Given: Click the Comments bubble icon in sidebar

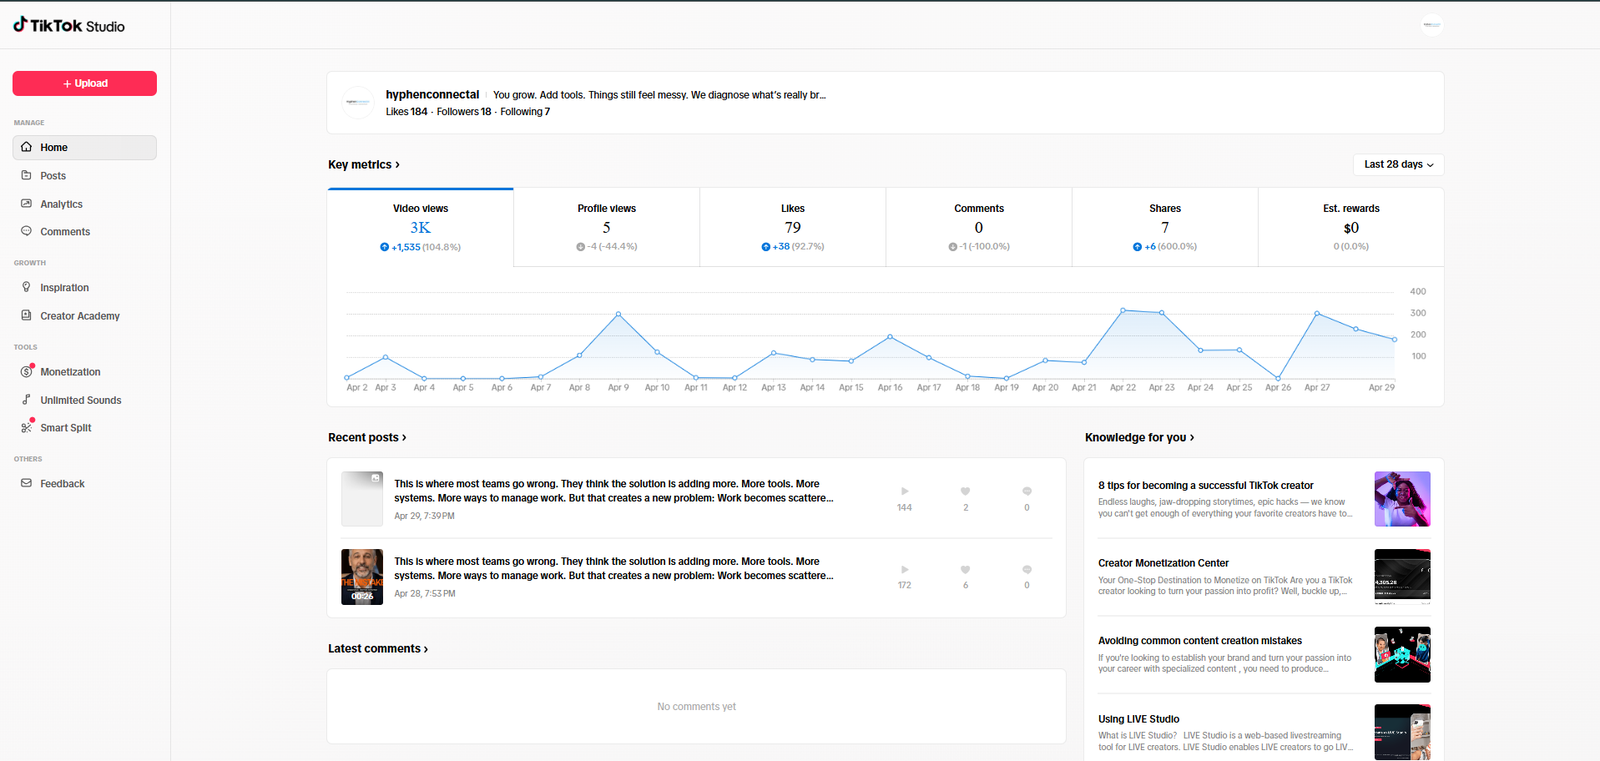Looking at the screenshot, I should tap(27, 231).
